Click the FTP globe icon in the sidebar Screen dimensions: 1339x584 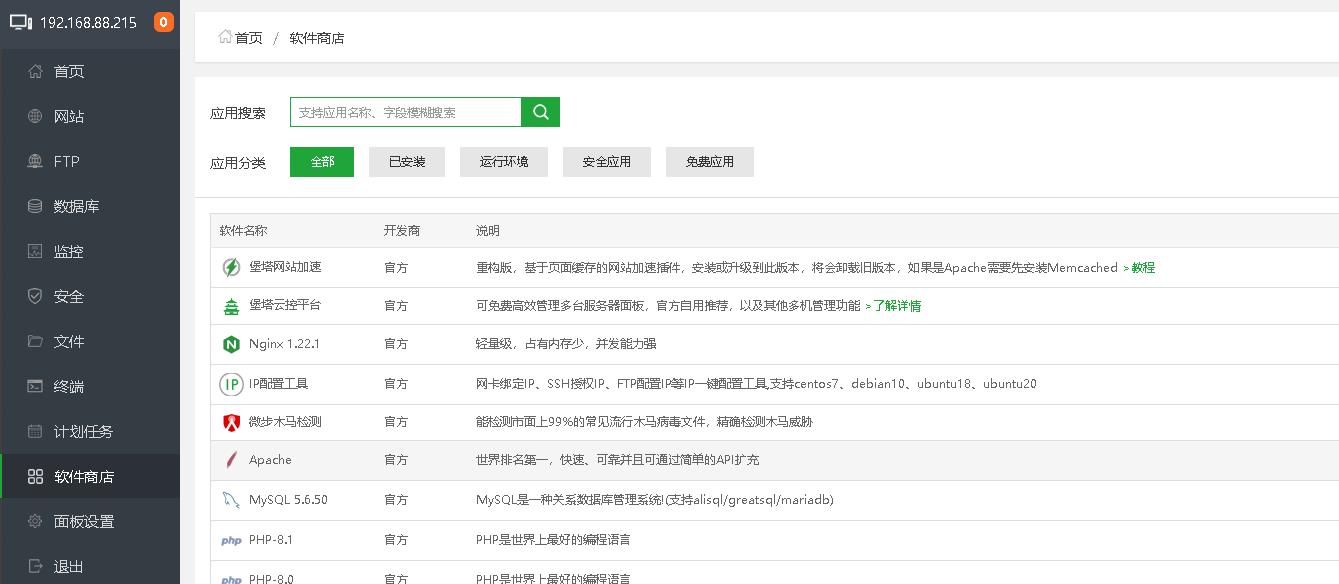[36, 161]
